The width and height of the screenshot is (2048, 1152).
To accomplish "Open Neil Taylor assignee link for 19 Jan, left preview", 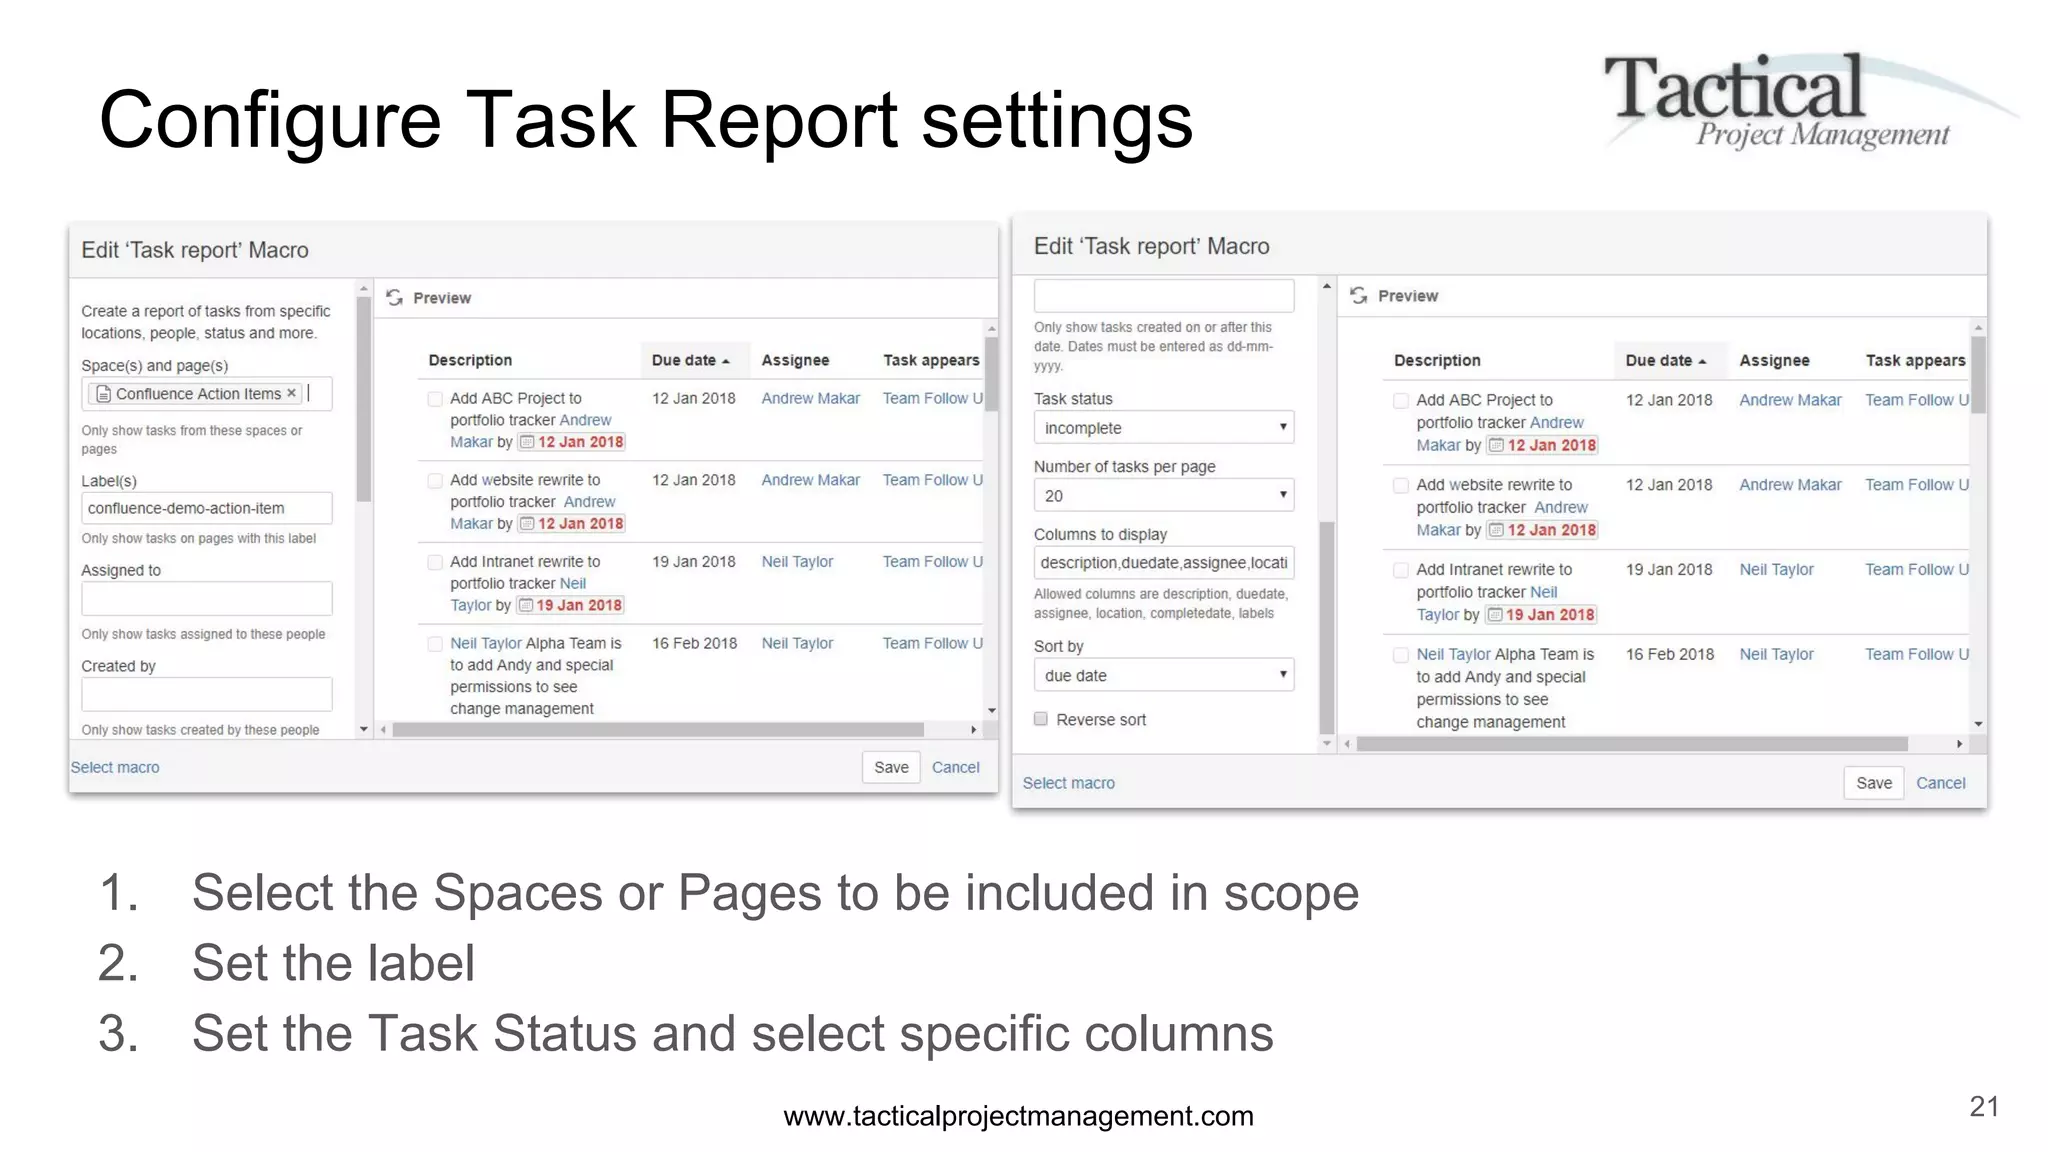I will click(x=797, y=562).
